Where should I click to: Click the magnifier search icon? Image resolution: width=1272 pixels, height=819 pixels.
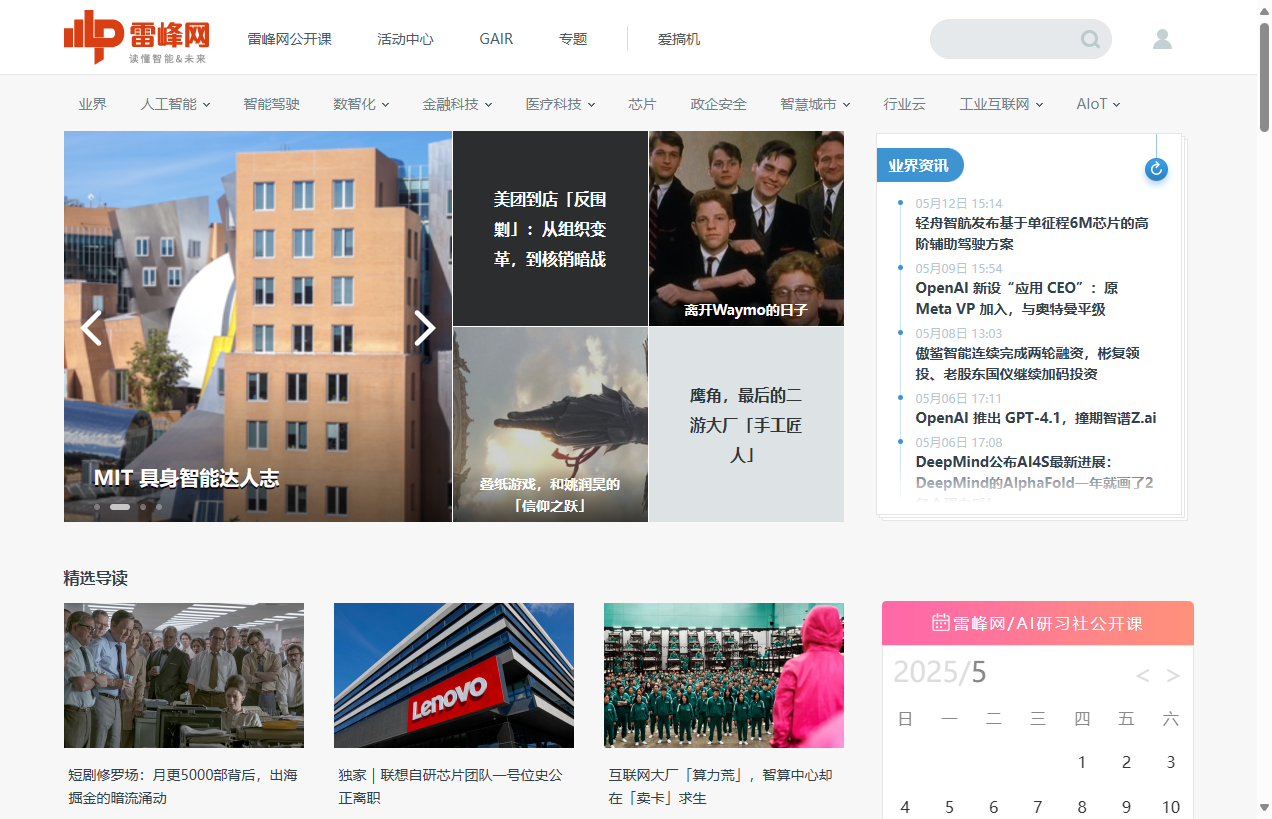(1090, 40)
